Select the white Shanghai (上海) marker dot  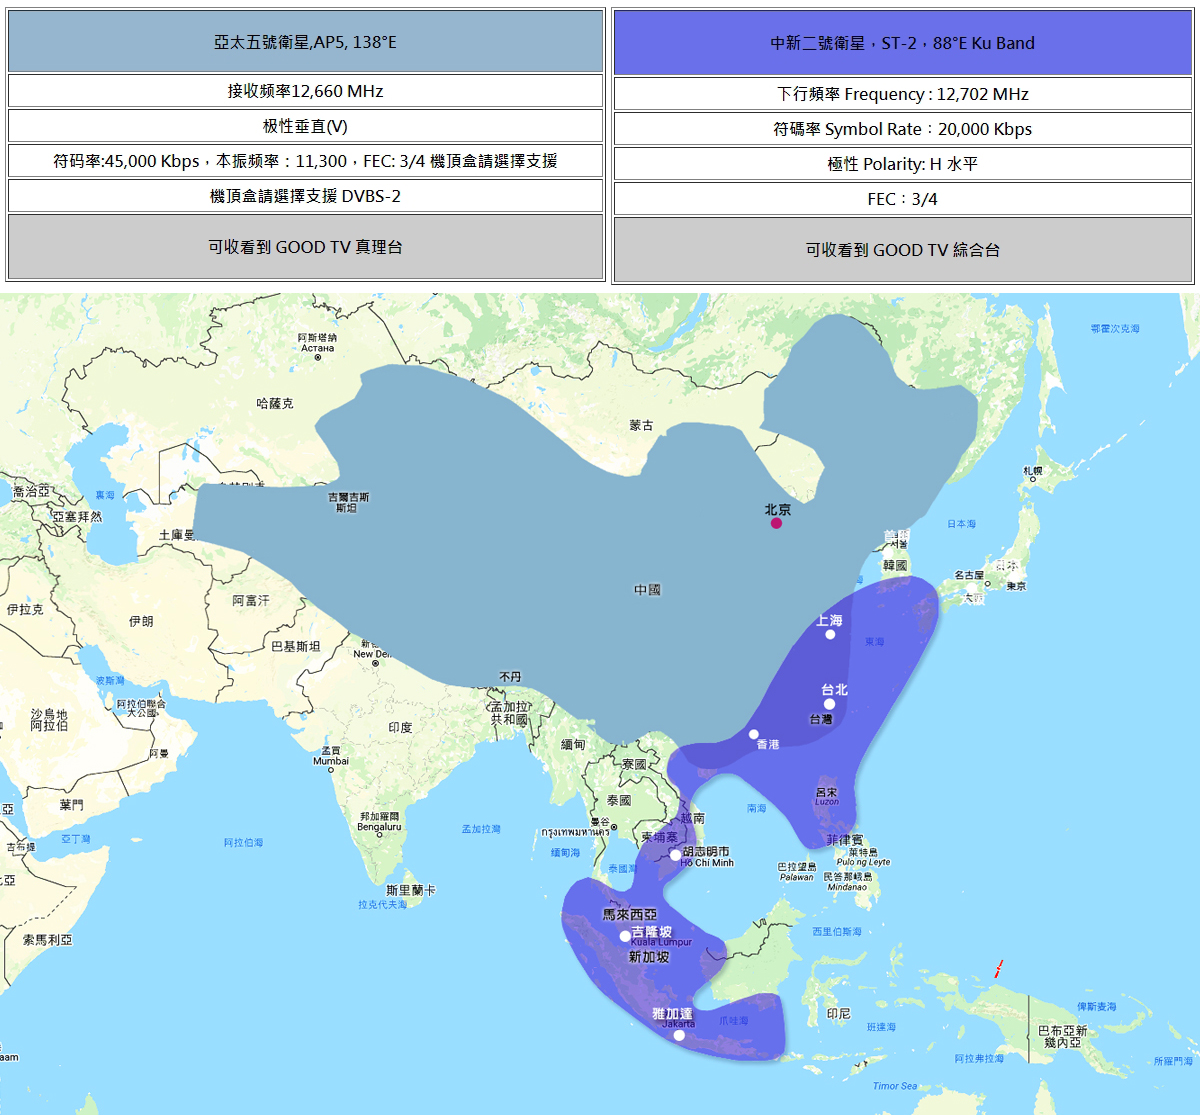(x=830, y=634)
